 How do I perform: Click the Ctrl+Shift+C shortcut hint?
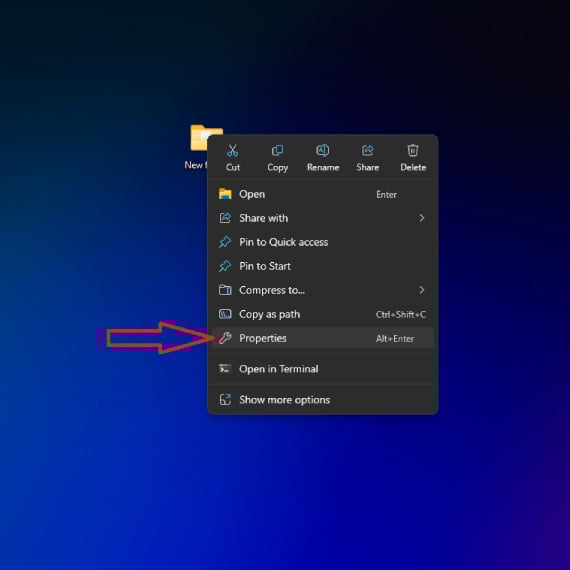[401, 314]
